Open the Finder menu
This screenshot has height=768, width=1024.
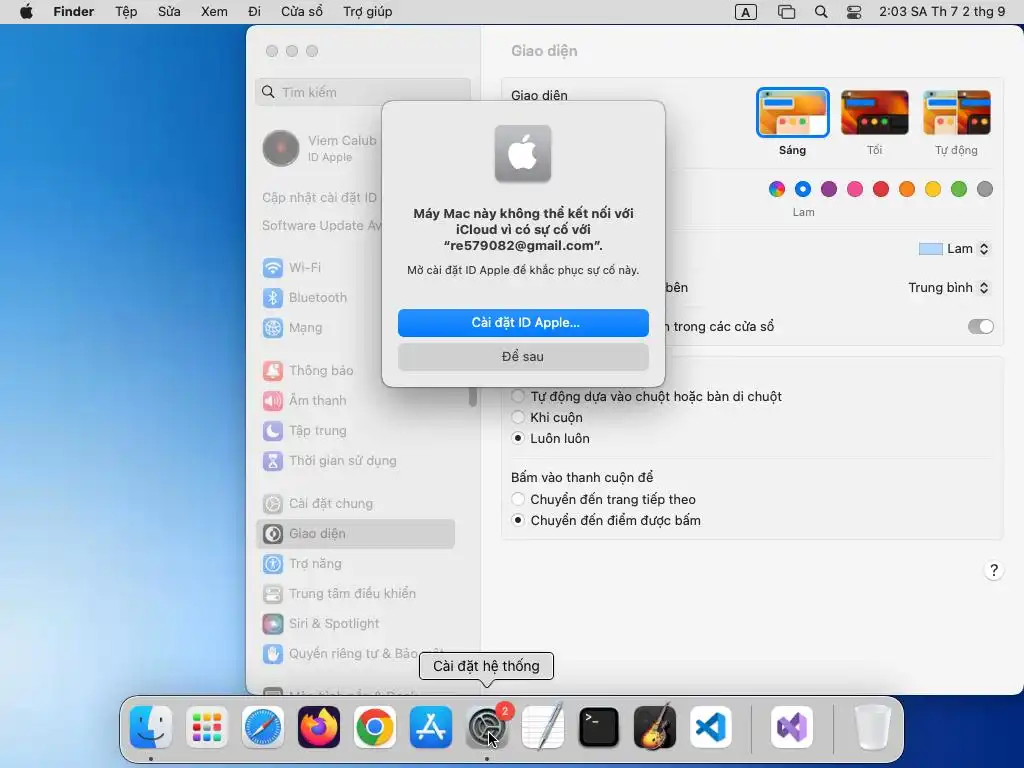tap(74, 12)
